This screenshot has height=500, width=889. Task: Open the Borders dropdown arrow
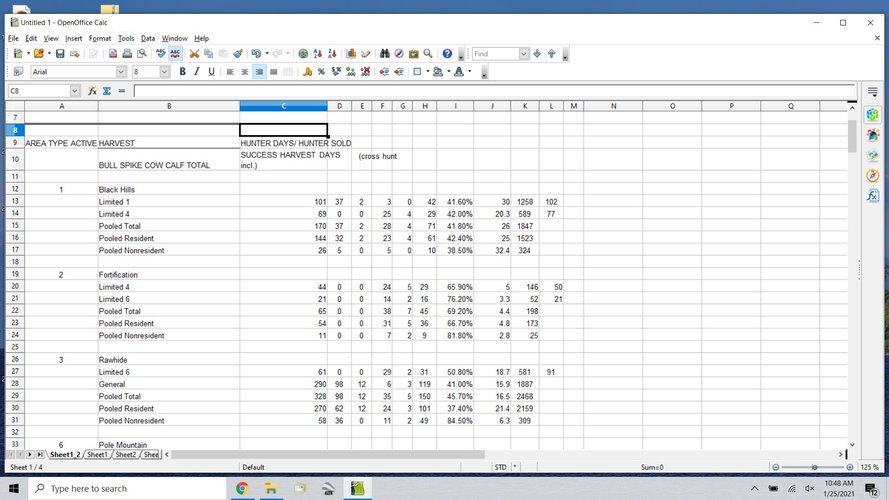pyautogui.click(x=427, y=71)
